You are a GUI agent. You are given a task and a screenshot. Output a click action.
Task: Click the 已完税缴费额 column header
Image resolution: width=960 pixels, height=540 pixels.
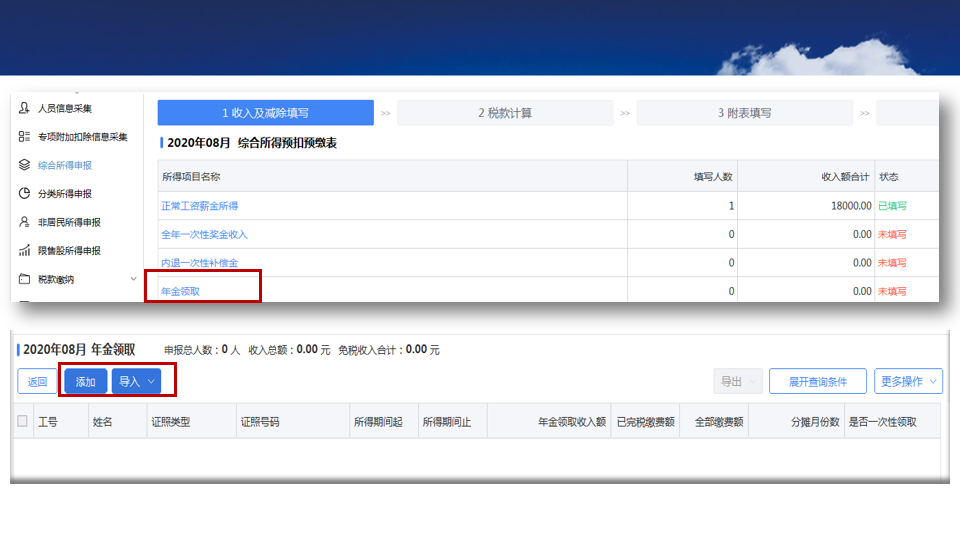(x=646, y=422)
